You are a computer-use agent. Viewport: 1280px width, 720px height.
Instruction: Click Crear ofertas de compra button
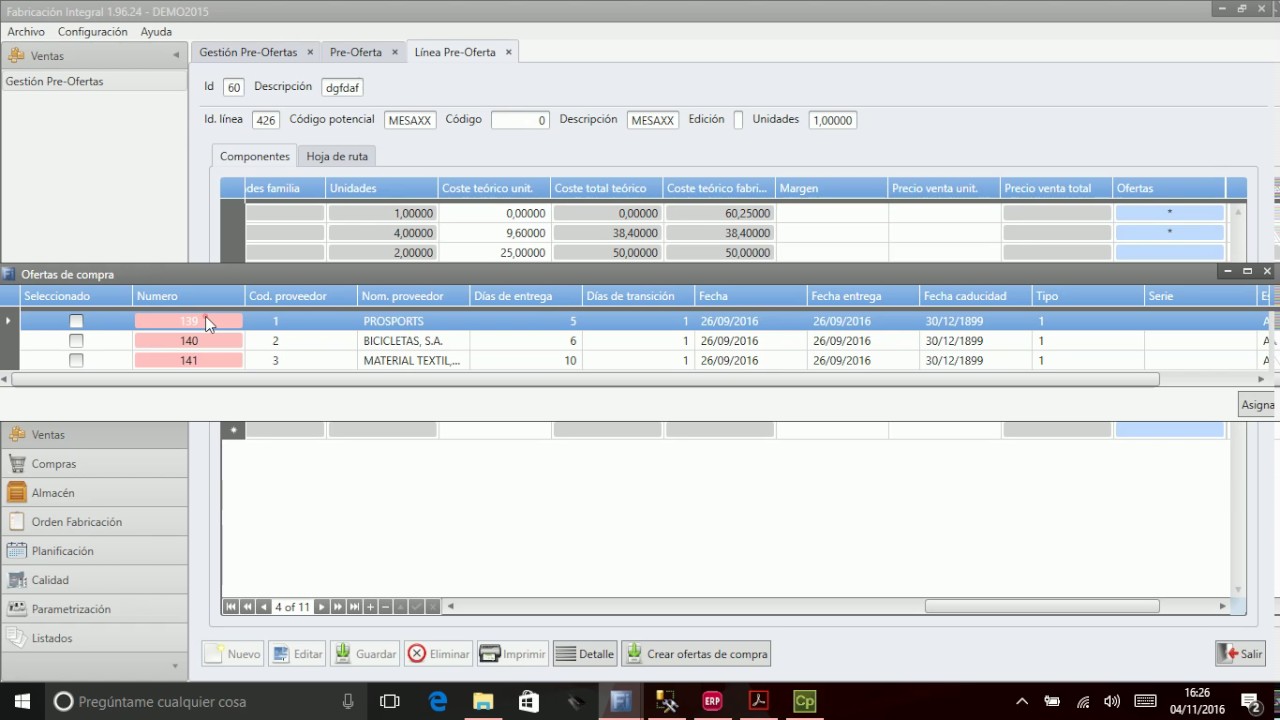point(696,654)
